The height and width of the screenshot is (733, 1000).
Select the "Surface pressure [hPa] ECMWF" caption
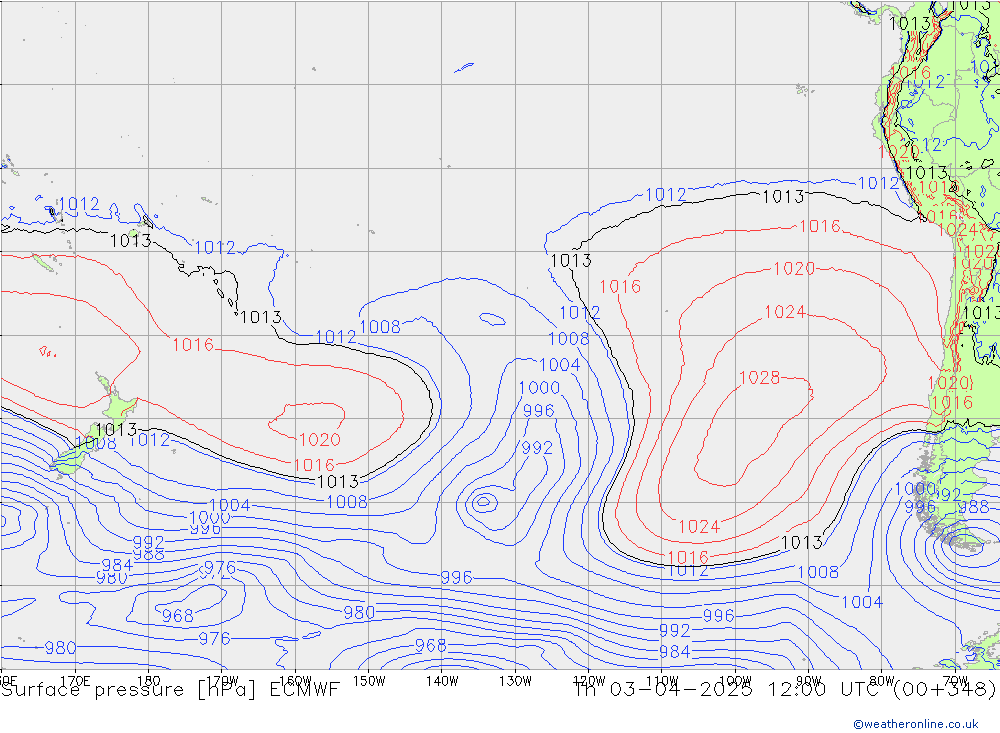click(170, 690)
